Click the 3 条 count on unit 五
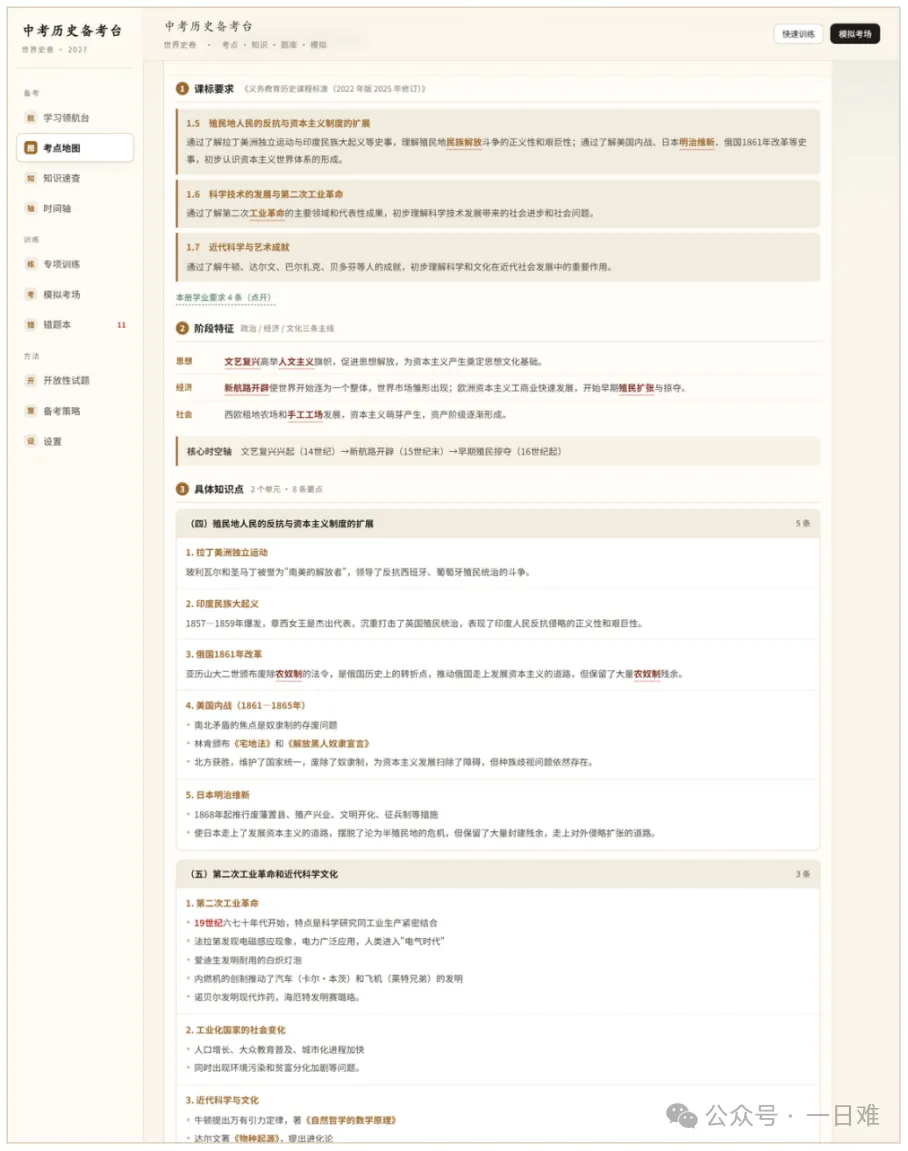 coord(802,874)
